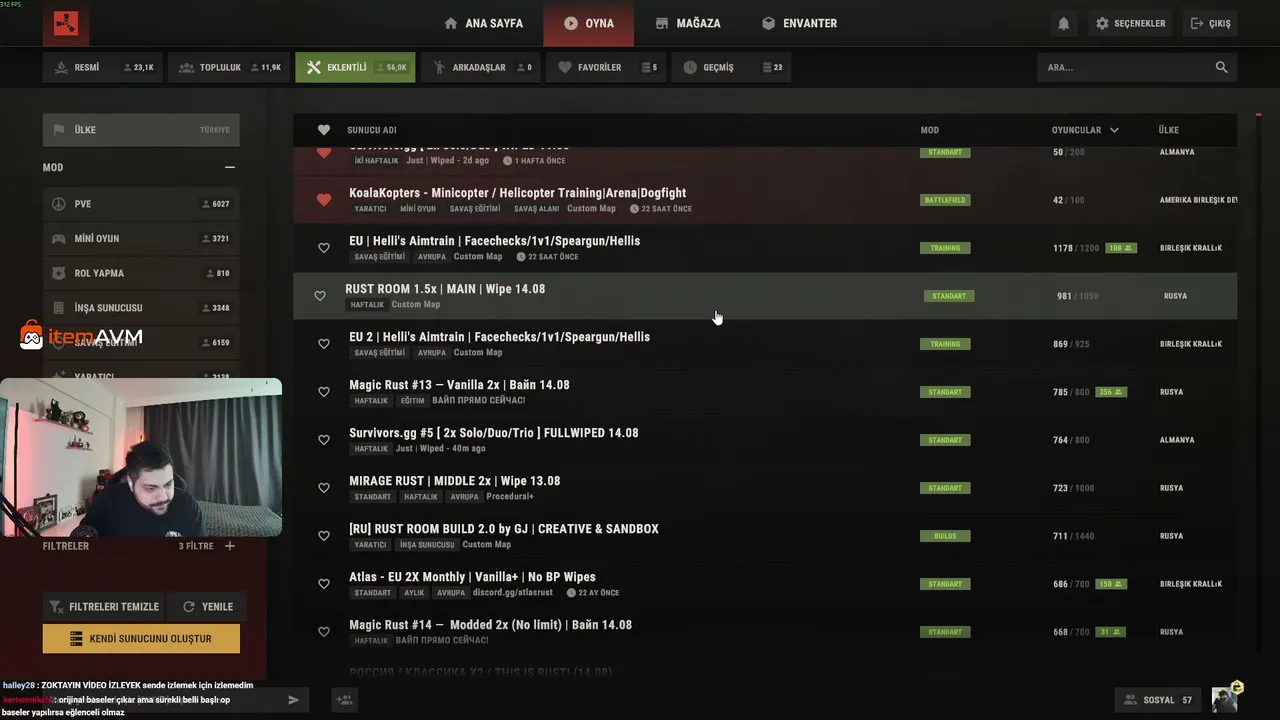Open the SOSYAL panel
Viewport: 1280px width, 720px height.
1158,700
